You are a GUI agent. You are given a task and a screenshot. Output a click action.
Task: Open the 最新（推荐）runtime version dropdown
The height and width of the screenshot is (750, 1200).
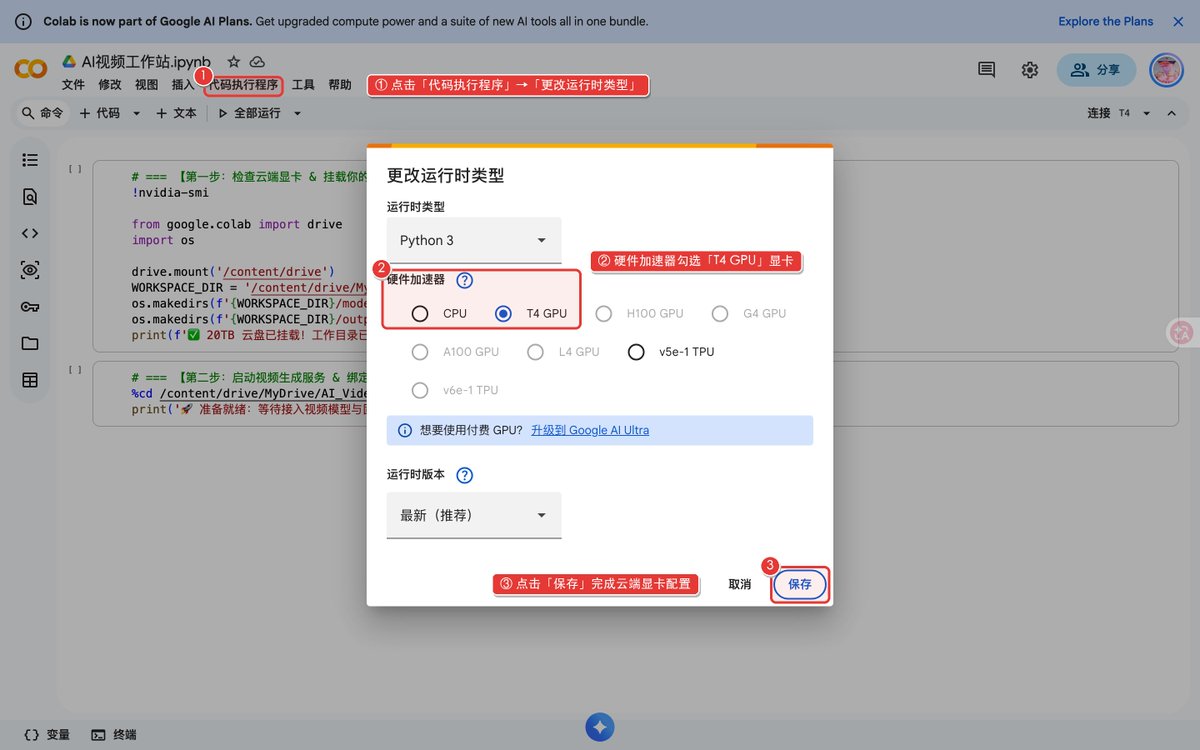474,515
